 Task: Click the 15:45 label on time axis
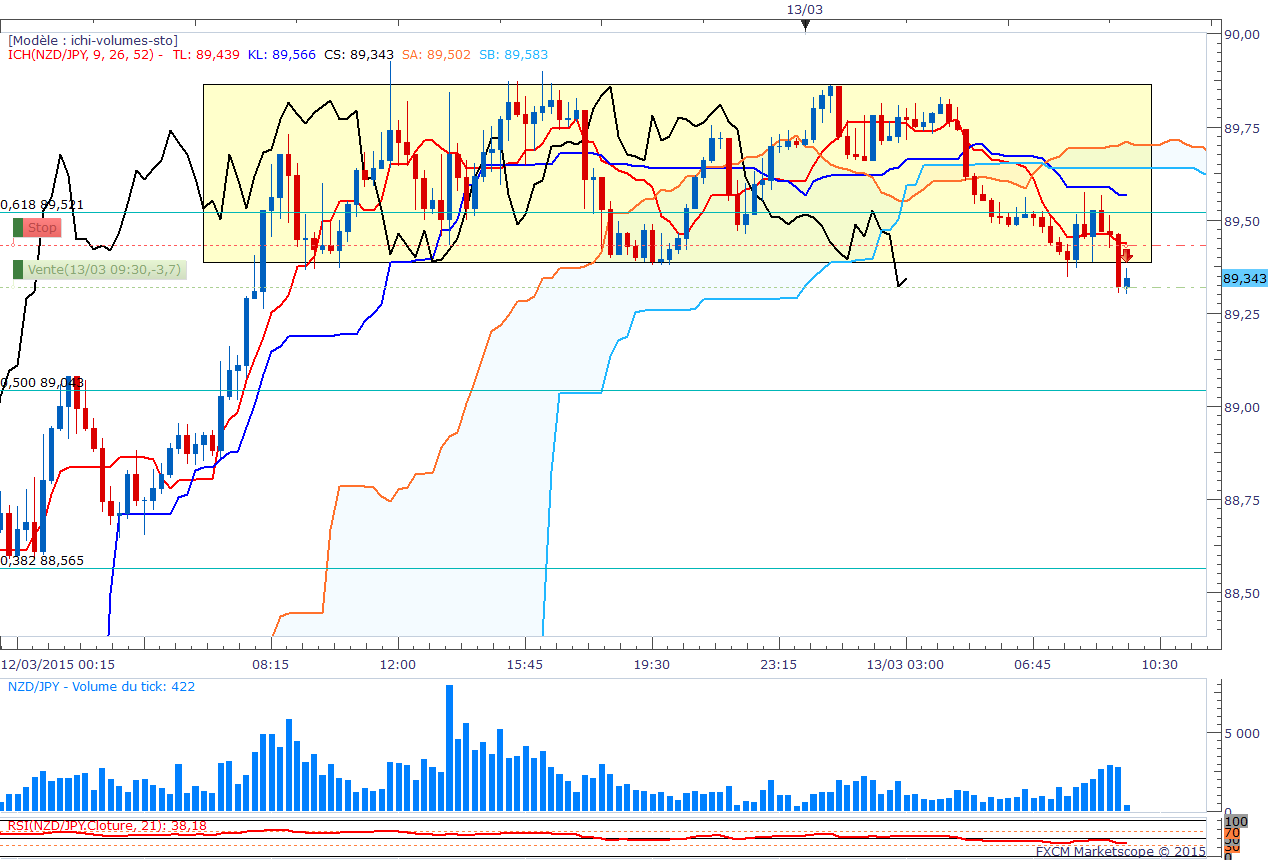[x=524, y=664]
